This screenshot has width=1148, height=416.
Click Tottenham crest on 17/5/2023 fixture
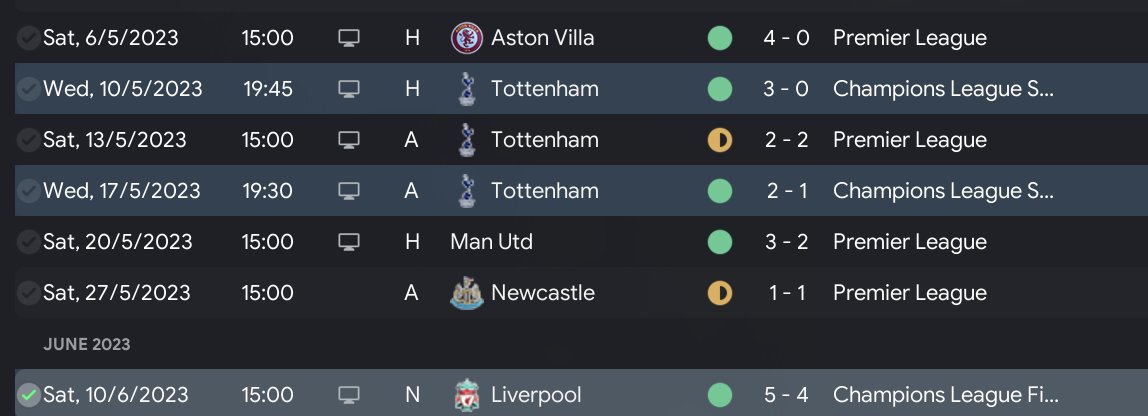(465, 191)
